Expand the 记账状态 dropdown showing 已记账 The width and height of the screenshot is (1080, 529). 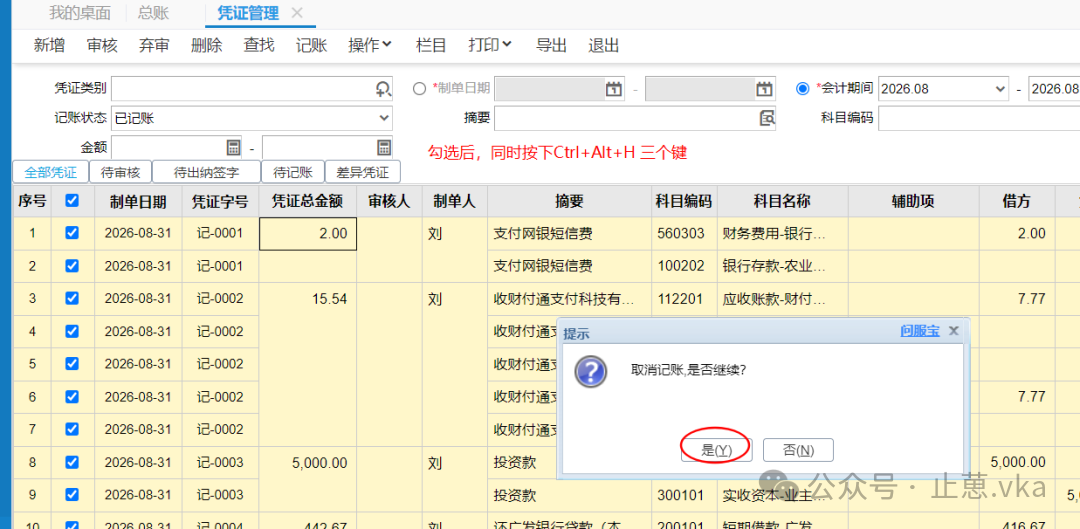pyautogui.click(x=252, y=118)
